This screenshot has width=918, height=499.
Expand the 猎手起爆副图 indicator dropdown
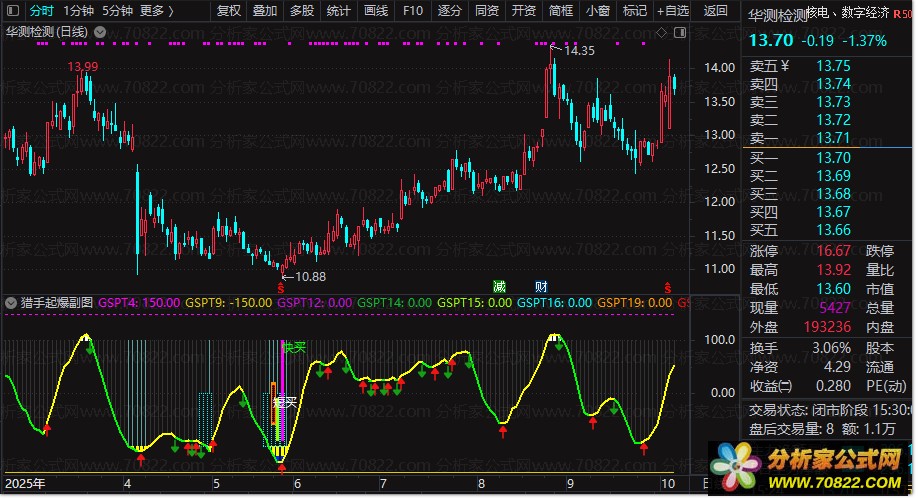(11, 303)
